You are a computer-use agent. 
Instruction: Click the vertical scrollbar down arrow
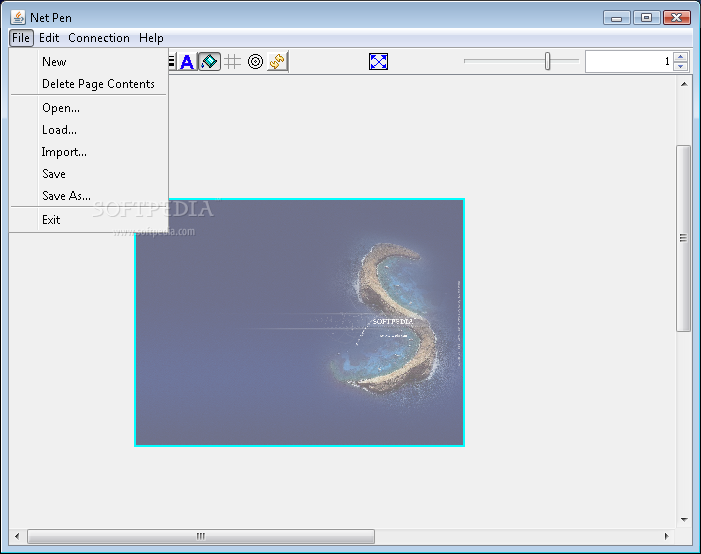[x=684, y=520]
